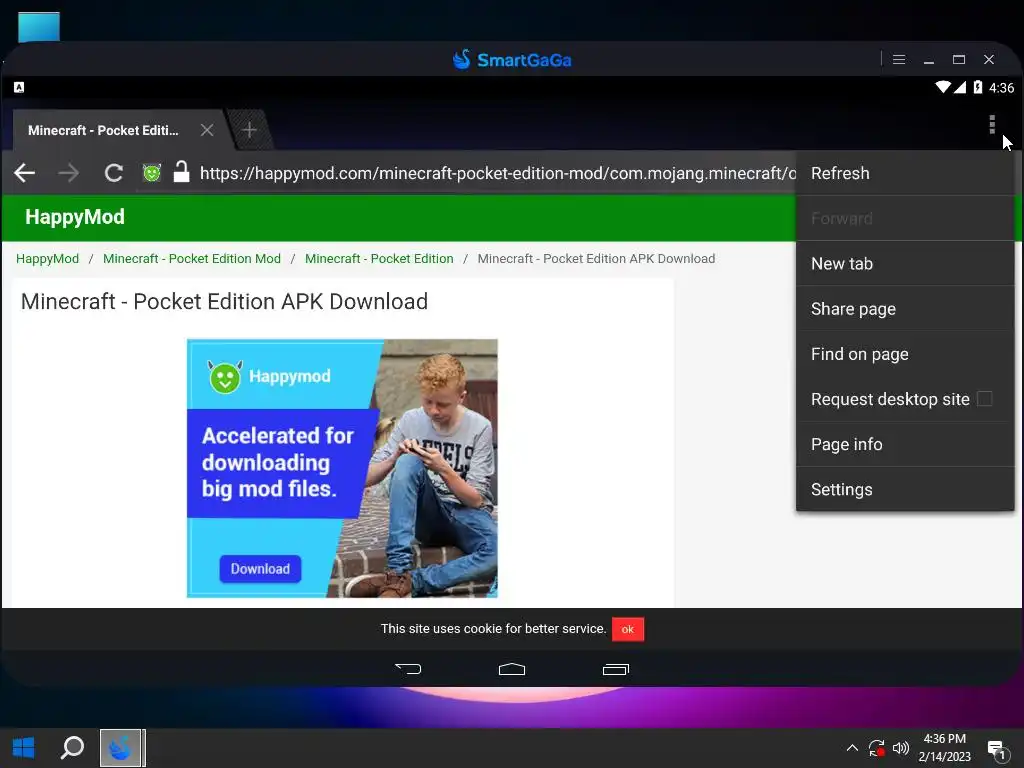Open Windows Start menu
The width and height of the screenshot is (1024, 768).
pyautogui.click(x=24, y=748)
